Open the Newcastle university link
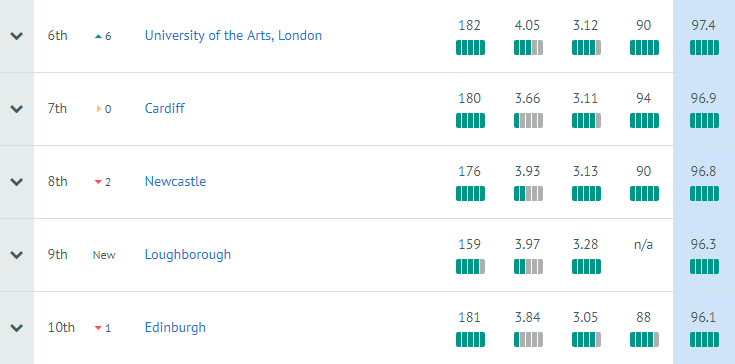Viewport: 735px width, 364px height. tap(175, 181)
